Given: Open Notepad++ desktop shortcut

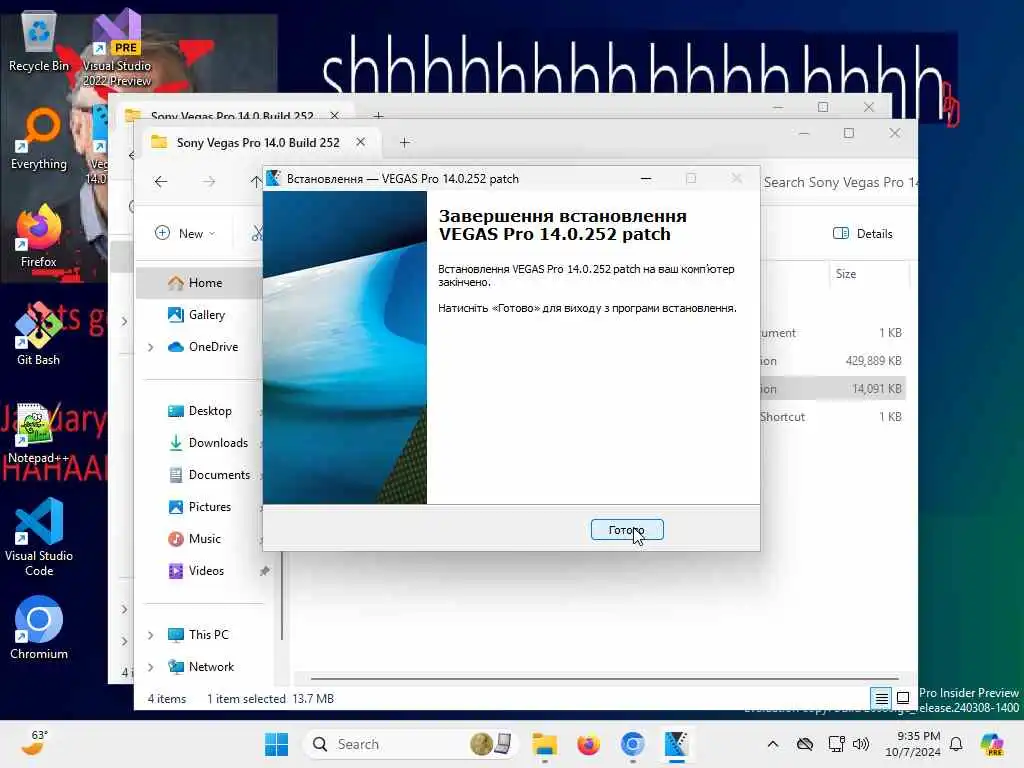Looking at the screenshot, I should (39, 433).
